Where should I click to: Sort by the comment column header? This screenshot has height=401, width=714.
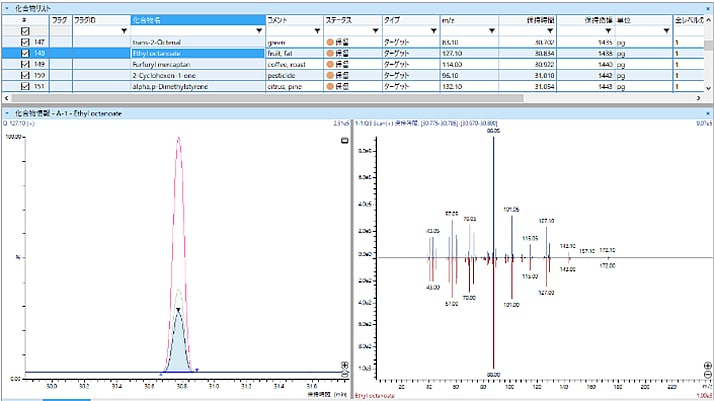click(294, 20)
